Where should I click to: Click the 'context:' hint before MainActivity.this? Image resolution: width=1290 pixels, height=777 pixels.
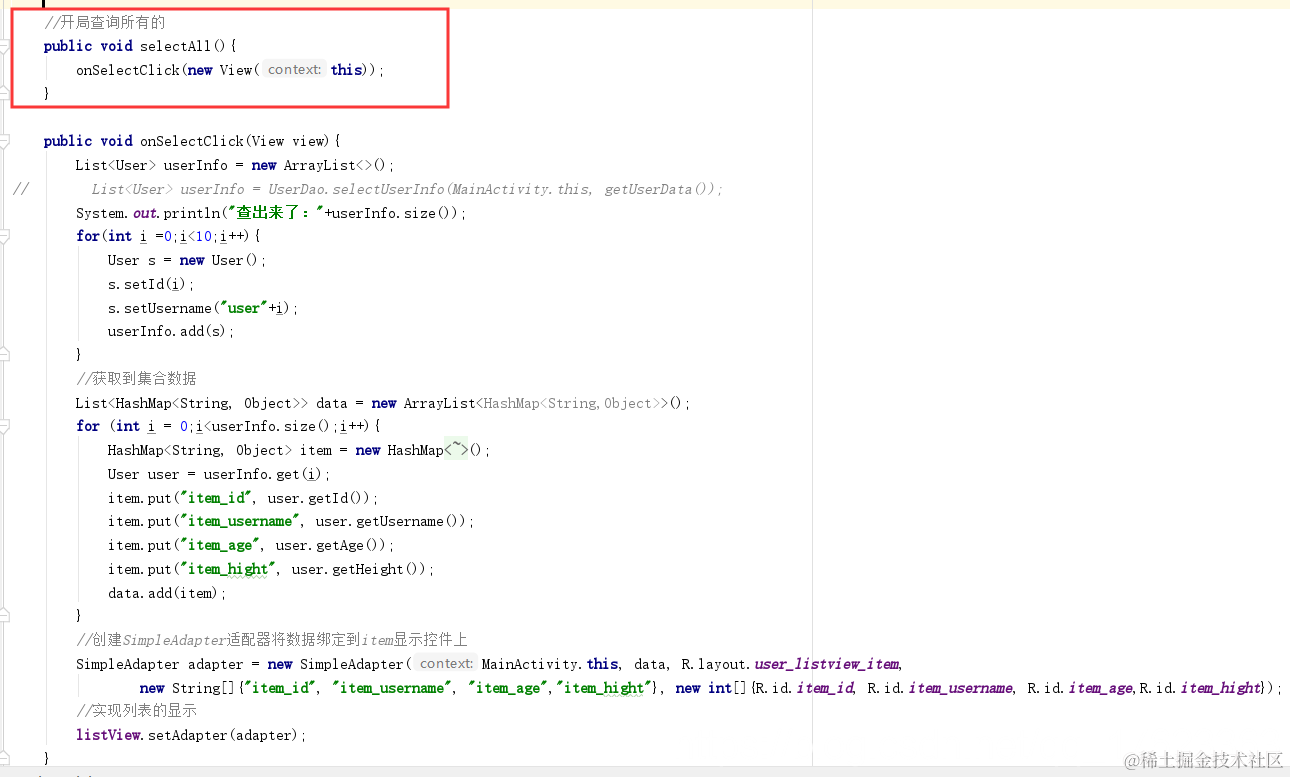click(445, 664)
